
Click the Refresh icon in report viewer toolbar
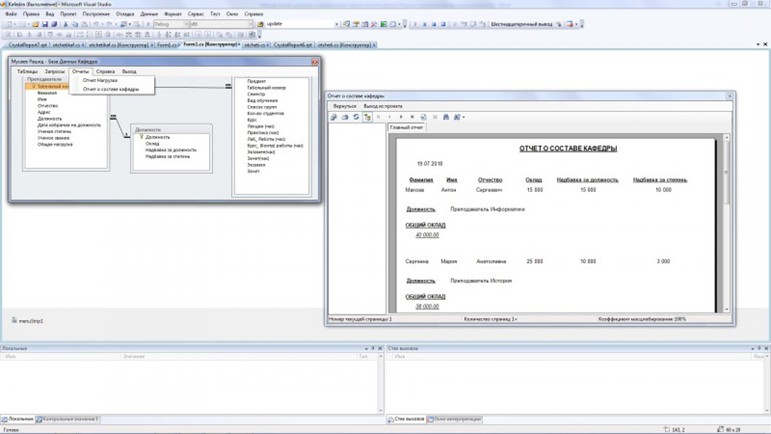coord(356,117)
